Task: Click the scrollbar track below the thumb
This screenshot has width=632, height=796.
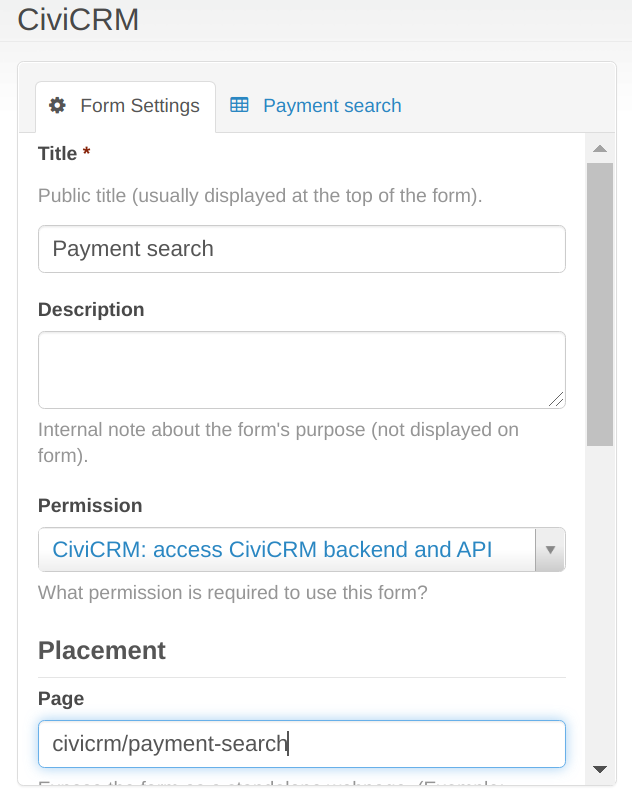Action: tap(600, 600)
